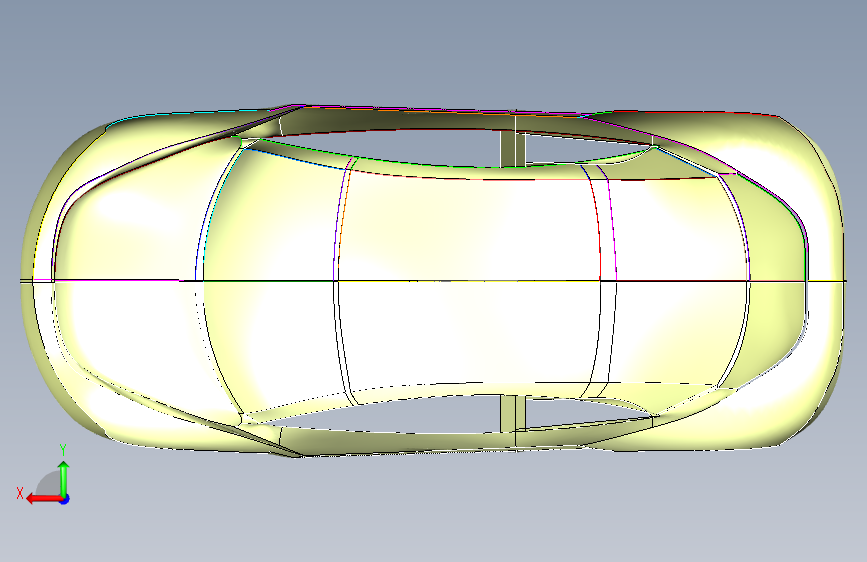Click the blue Z axis dot of triad
Image resolution: width=867 pixels, height=562 pixels.
pyautogui.click(x=65, y=499)
